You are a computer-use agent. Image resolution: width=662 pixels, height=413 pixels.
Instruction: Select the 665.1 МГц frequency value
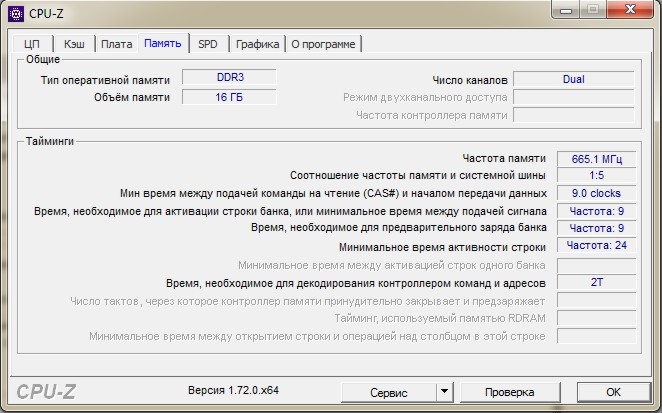click(x=597, y=159)
